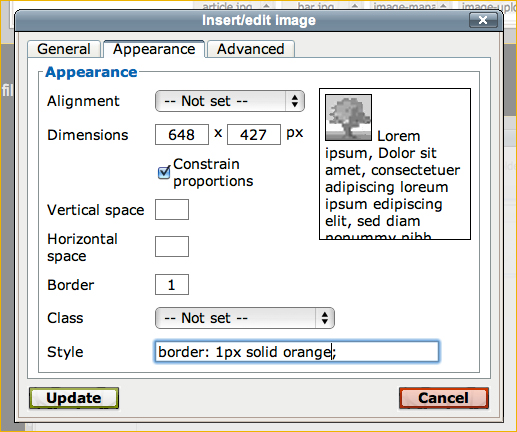
Task: Click the tree image in the preview
Action: (x=348, y=117)
